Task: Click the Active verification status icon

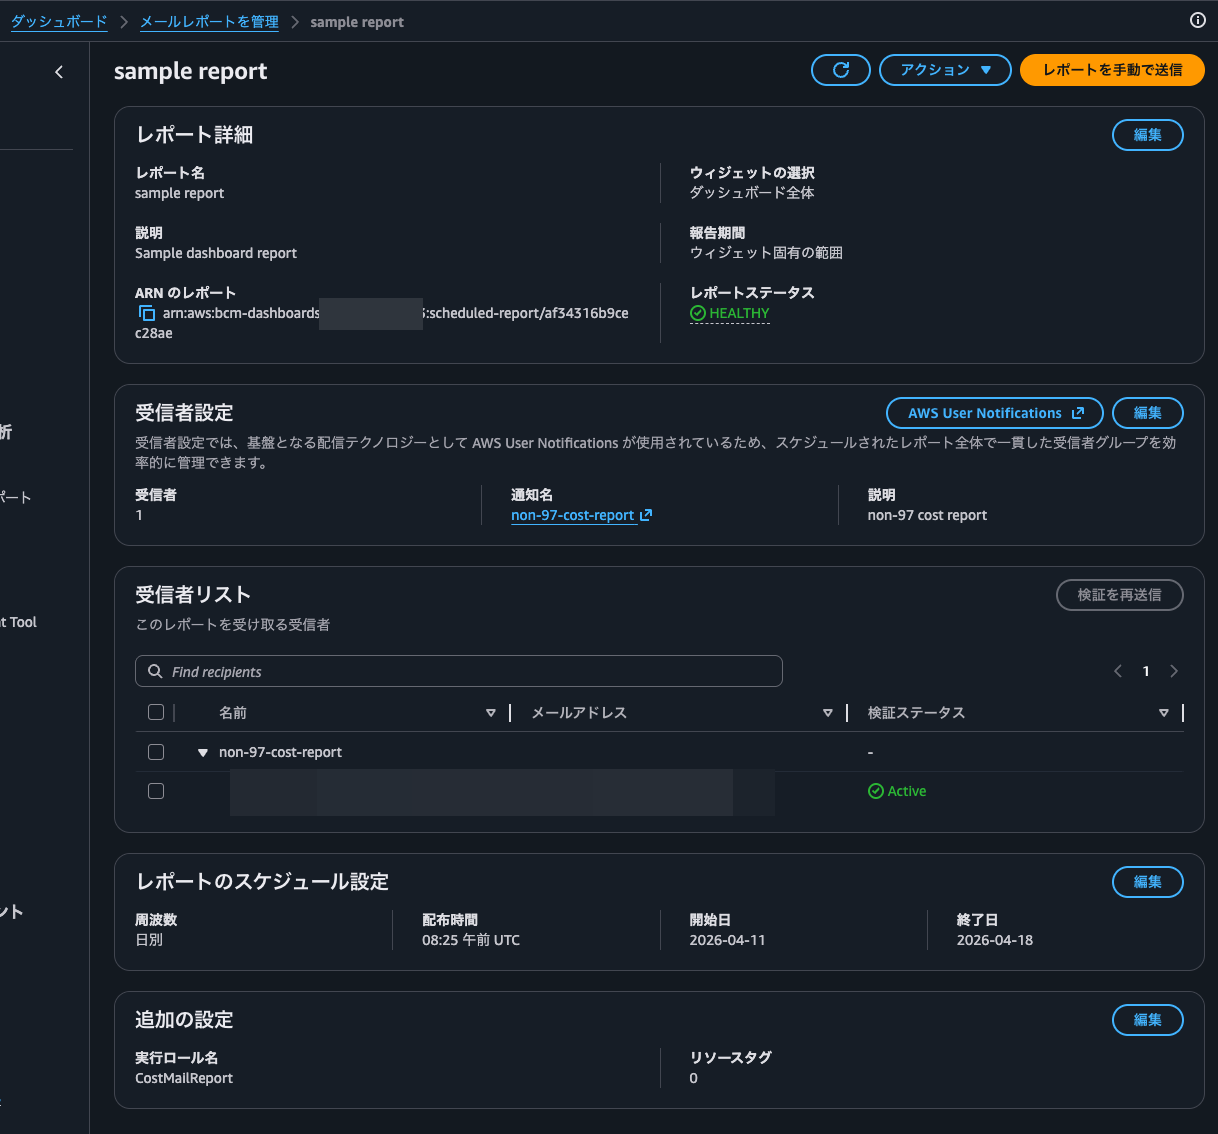Action: tap(876, 791)
